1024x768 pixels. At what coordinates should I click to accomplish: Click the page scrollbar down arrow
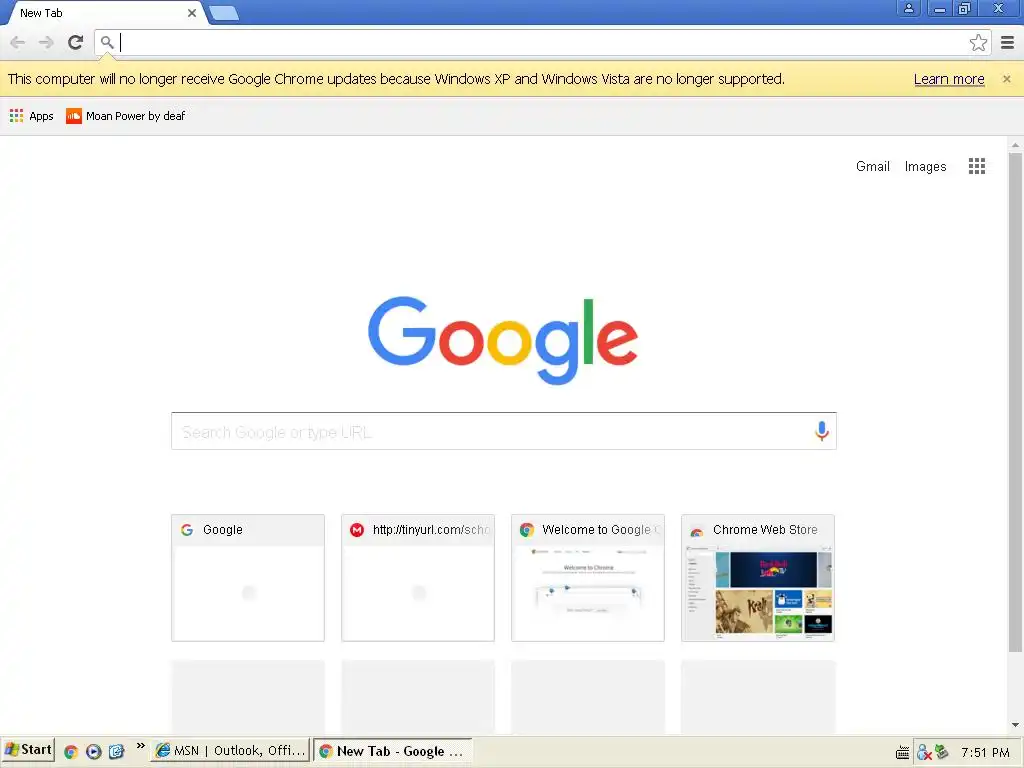tap(1015, 725)
